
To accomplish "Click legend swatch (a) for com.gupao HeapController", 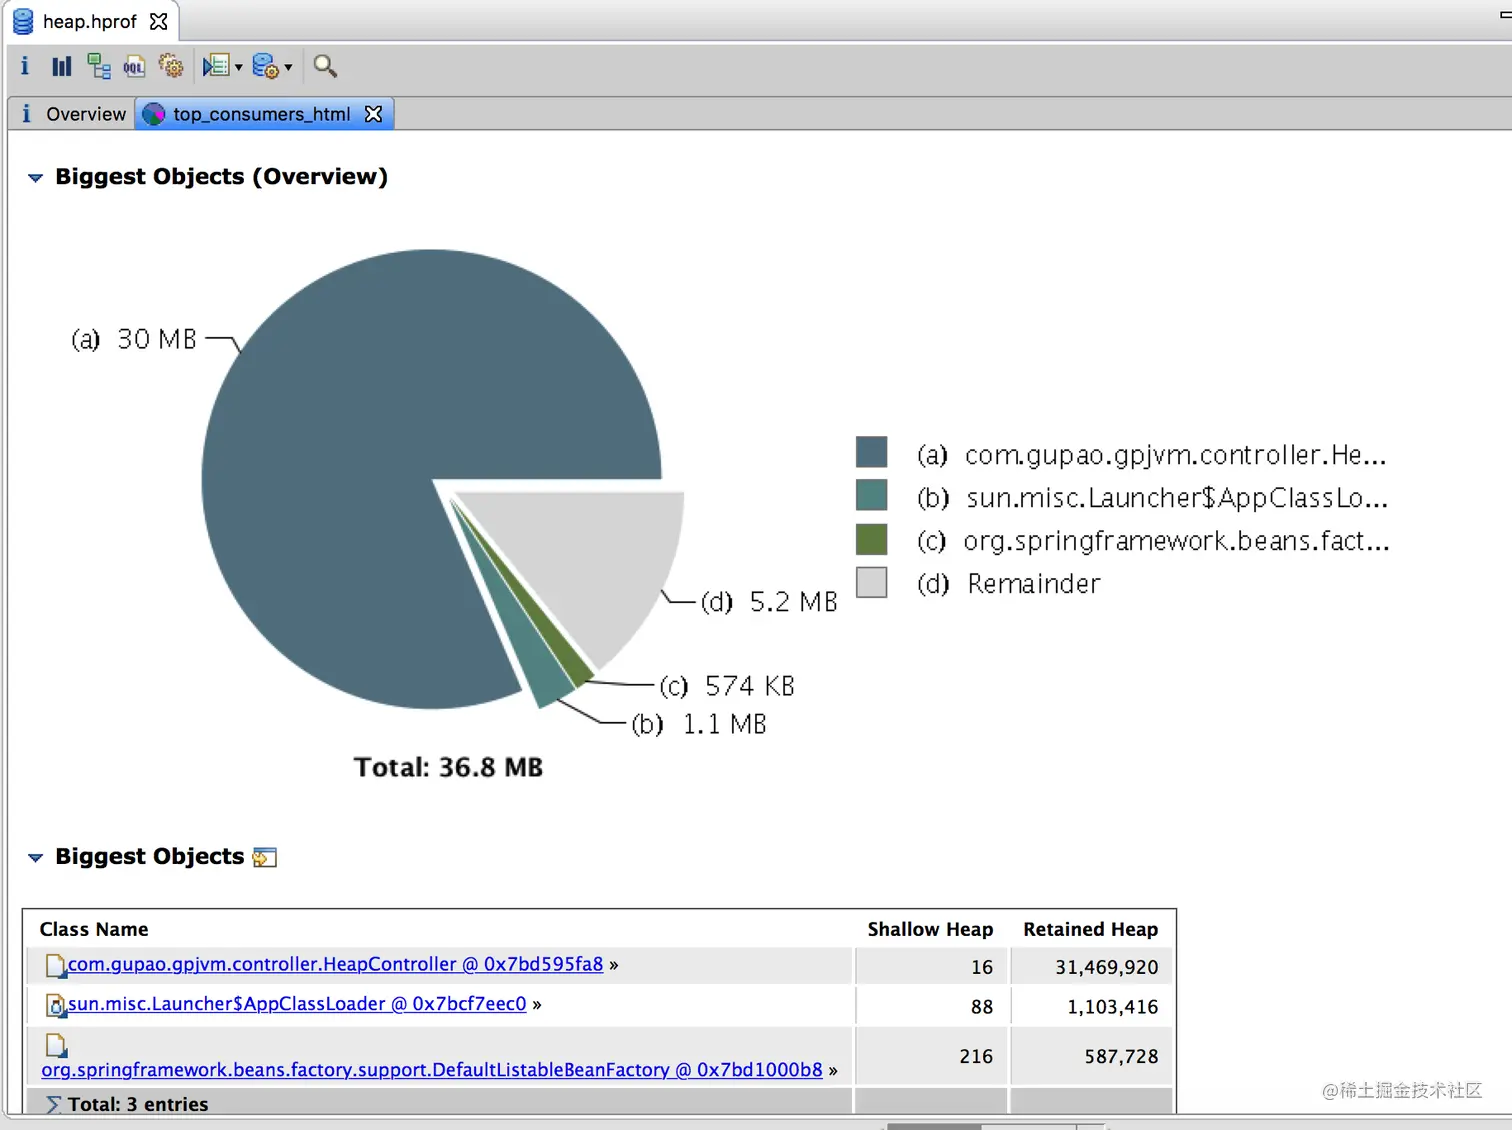I will [x=872, y=452].
